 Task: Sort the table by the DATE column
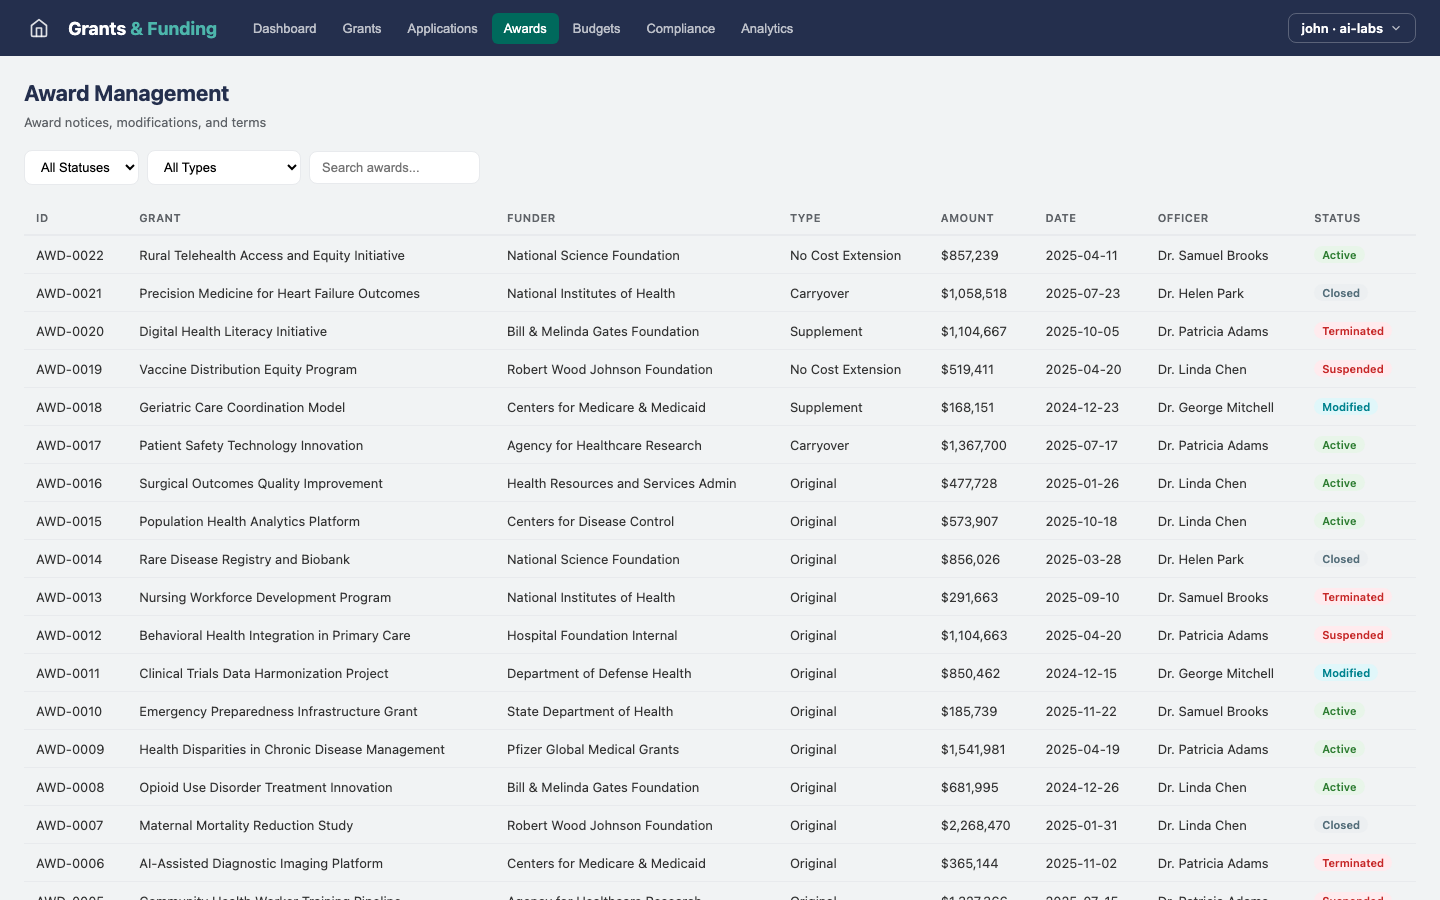(x=1060, y=218)
